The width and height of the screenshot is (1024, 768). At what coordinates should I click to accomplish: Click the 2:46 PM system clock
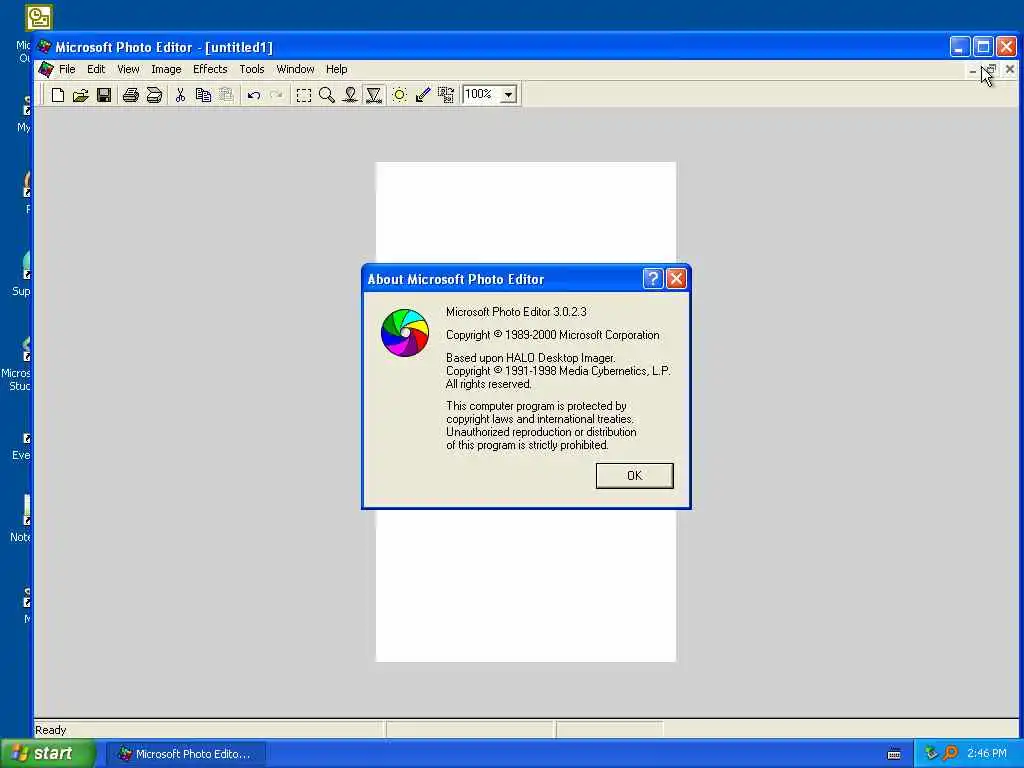click(987, 754)
